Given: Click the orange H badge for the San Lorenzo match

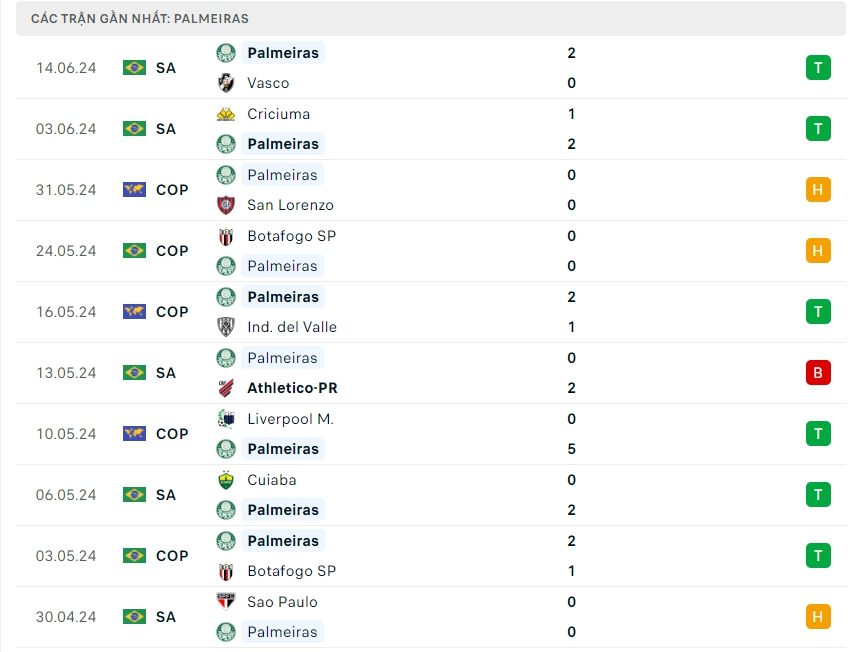Looking at the screenshot, I should point(818,190).
